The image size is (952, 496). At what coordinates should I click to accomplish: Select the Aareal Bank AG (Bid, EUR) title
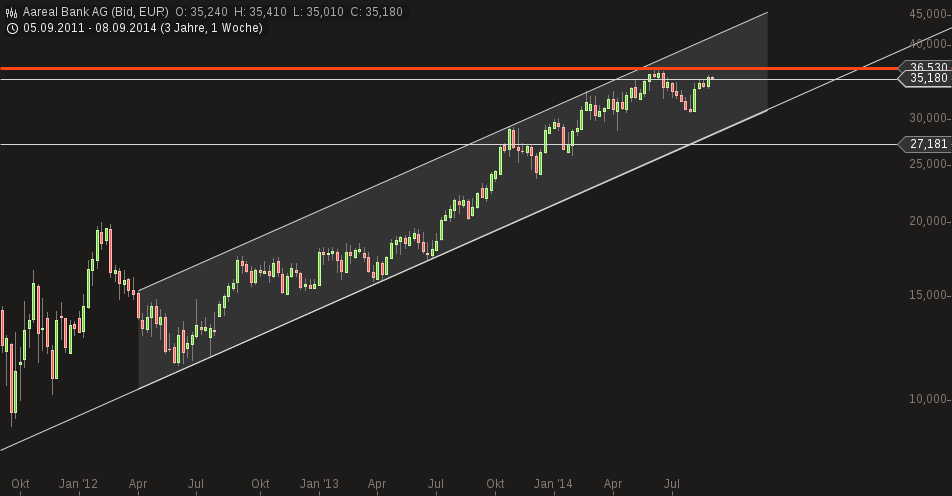point(95,12)
